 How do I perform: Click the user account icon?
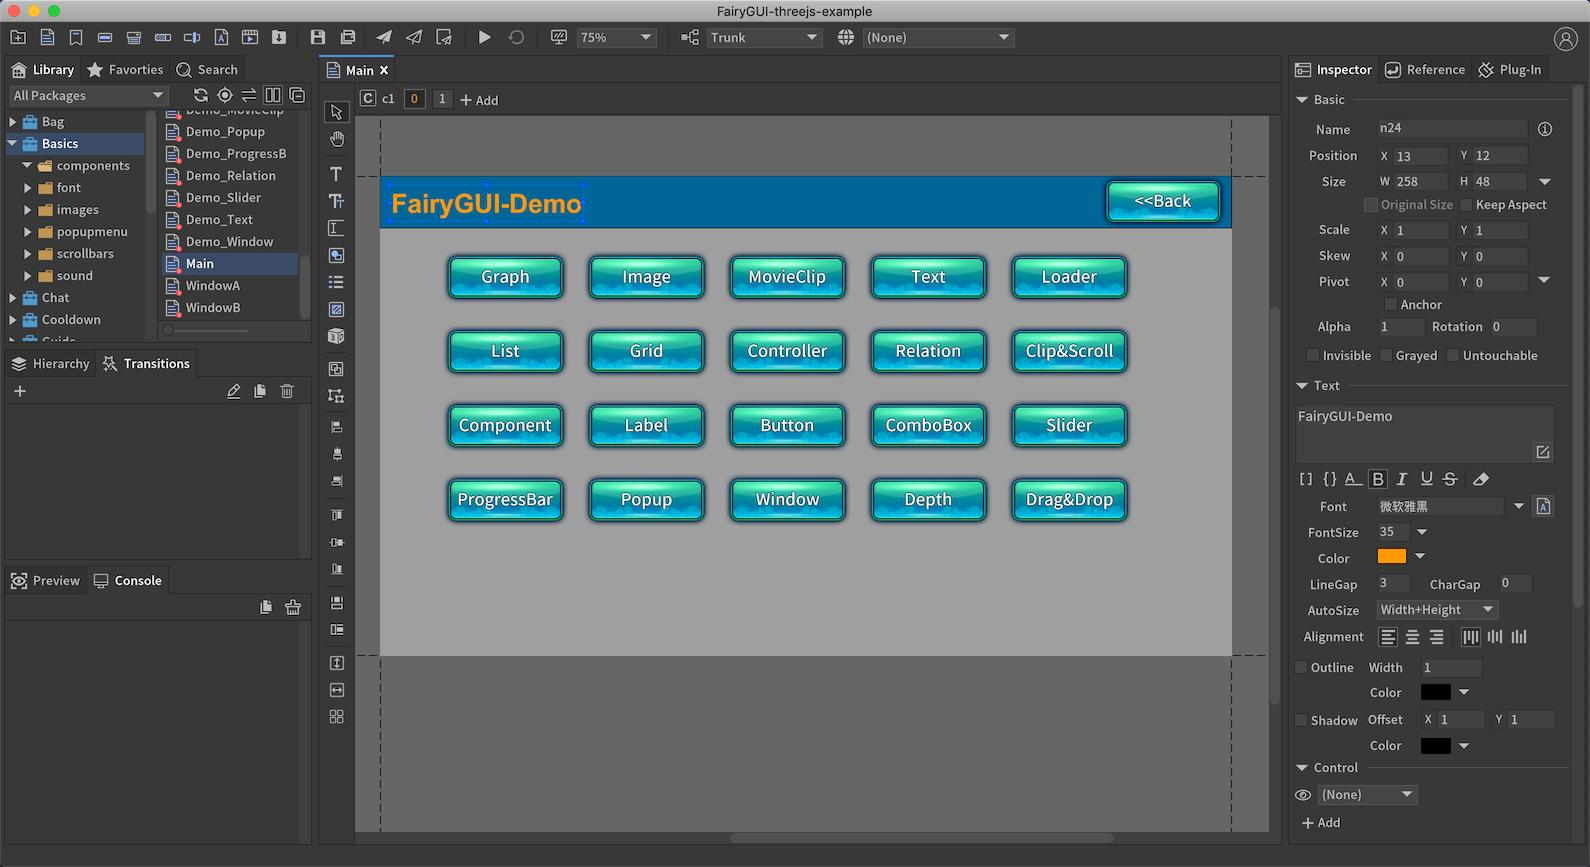pos(1565,38)
